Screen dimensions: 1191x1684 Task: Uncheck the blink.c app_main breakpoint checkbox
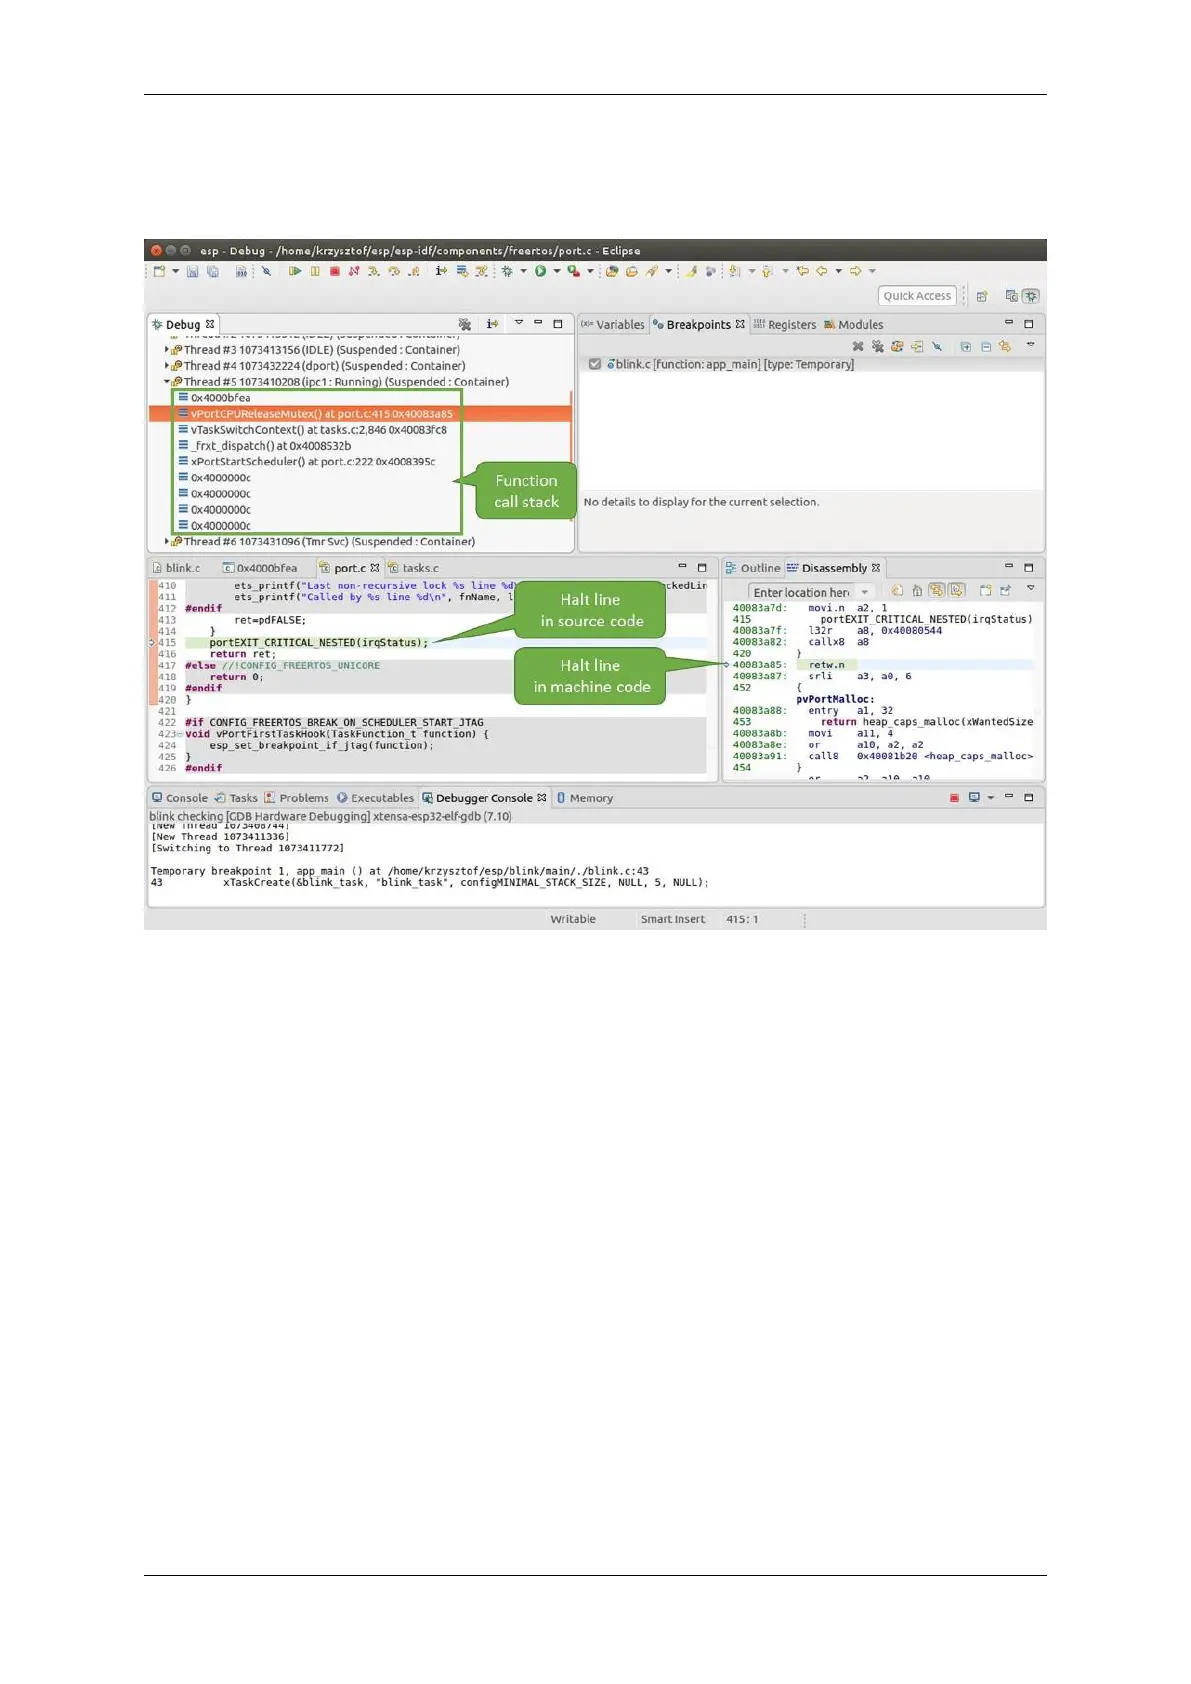595,364
